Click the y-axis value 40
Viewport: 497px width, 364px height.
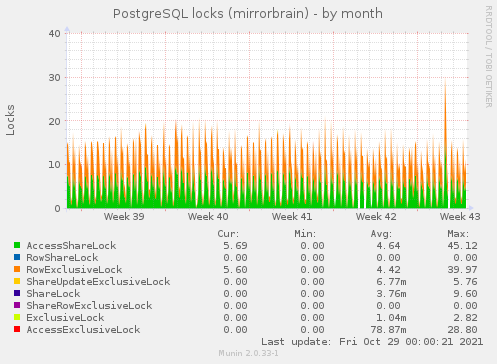pyautogui.click(x=55, y=34)
